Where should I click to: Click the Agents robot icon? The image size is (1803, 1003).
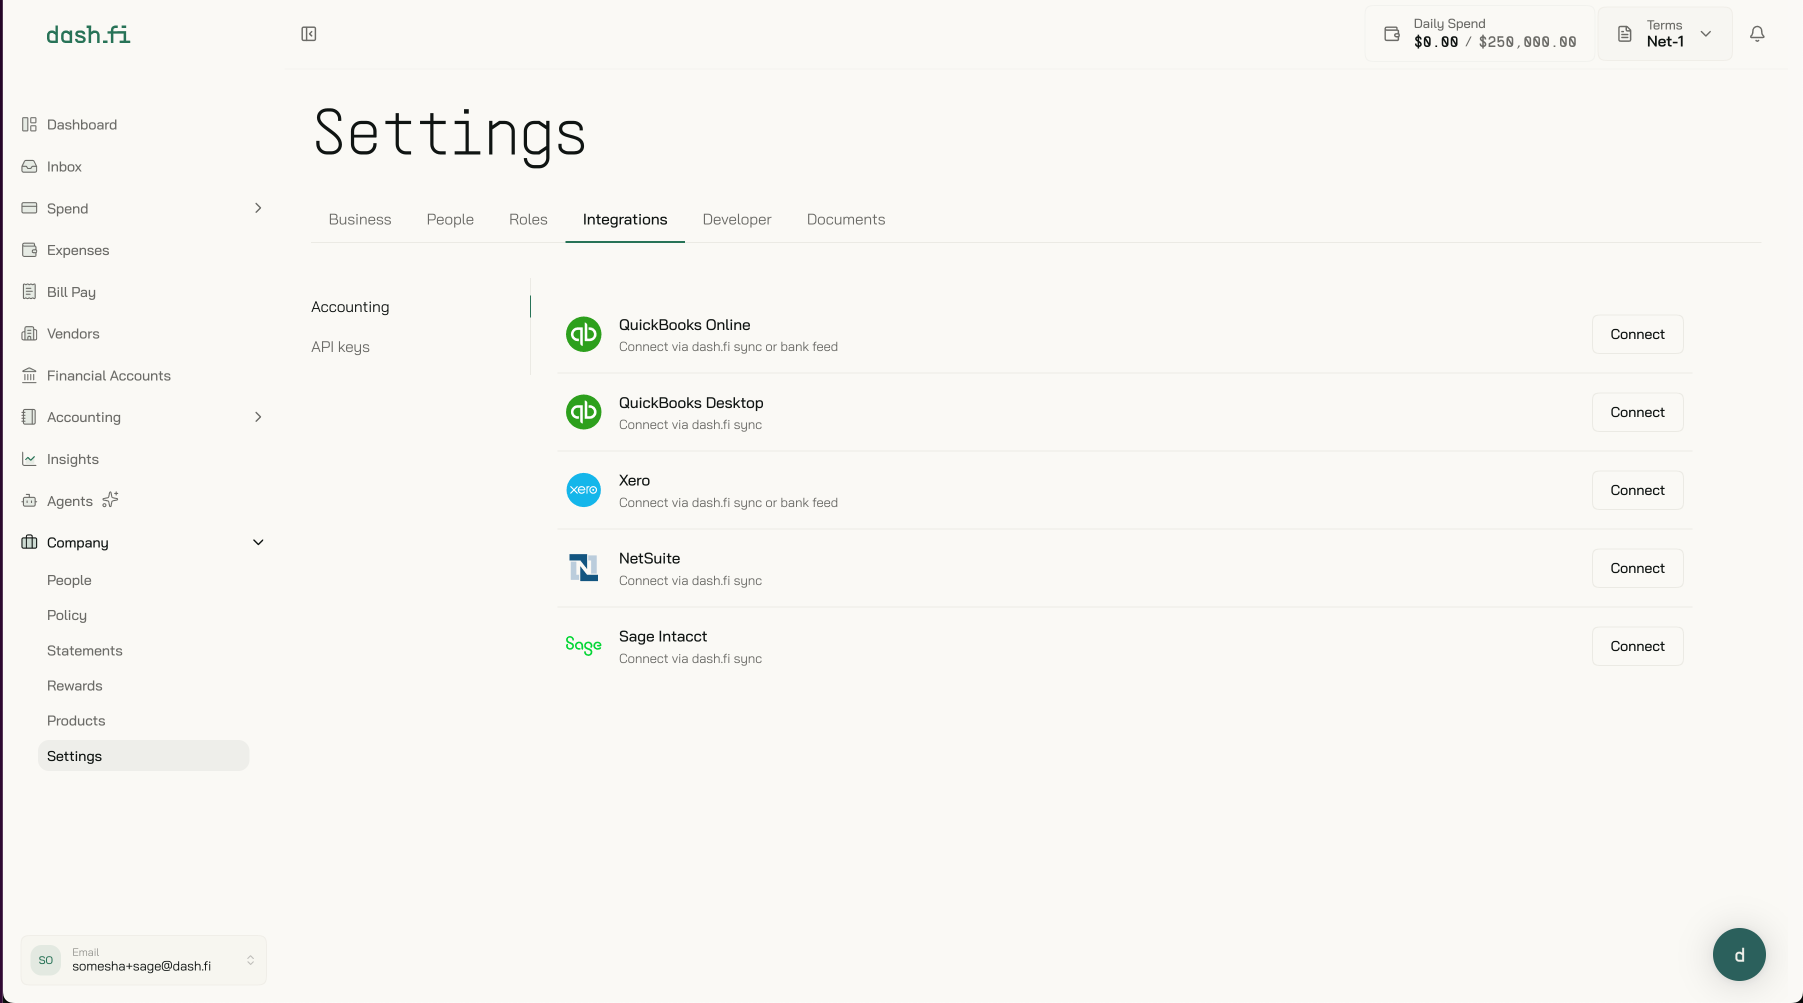coord(29,501)
